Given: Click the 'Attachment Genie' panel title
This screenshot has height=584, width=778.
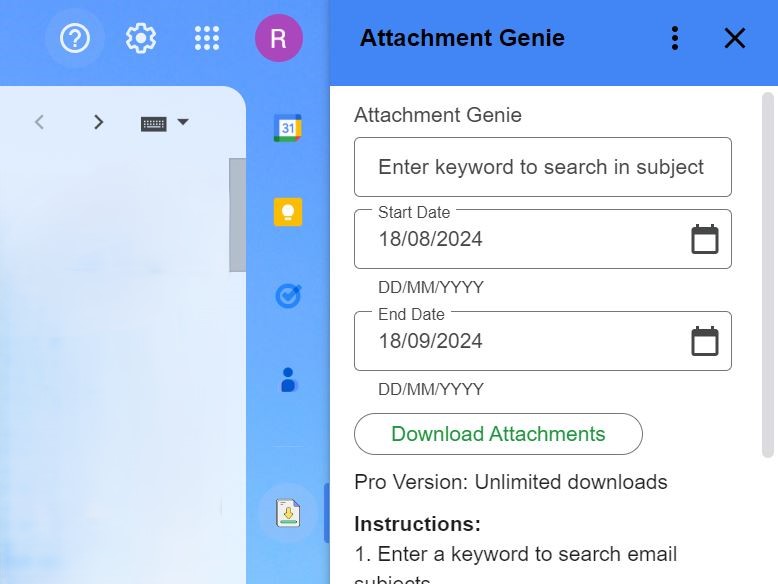Looking at the screenshot, I should point(462,38).
